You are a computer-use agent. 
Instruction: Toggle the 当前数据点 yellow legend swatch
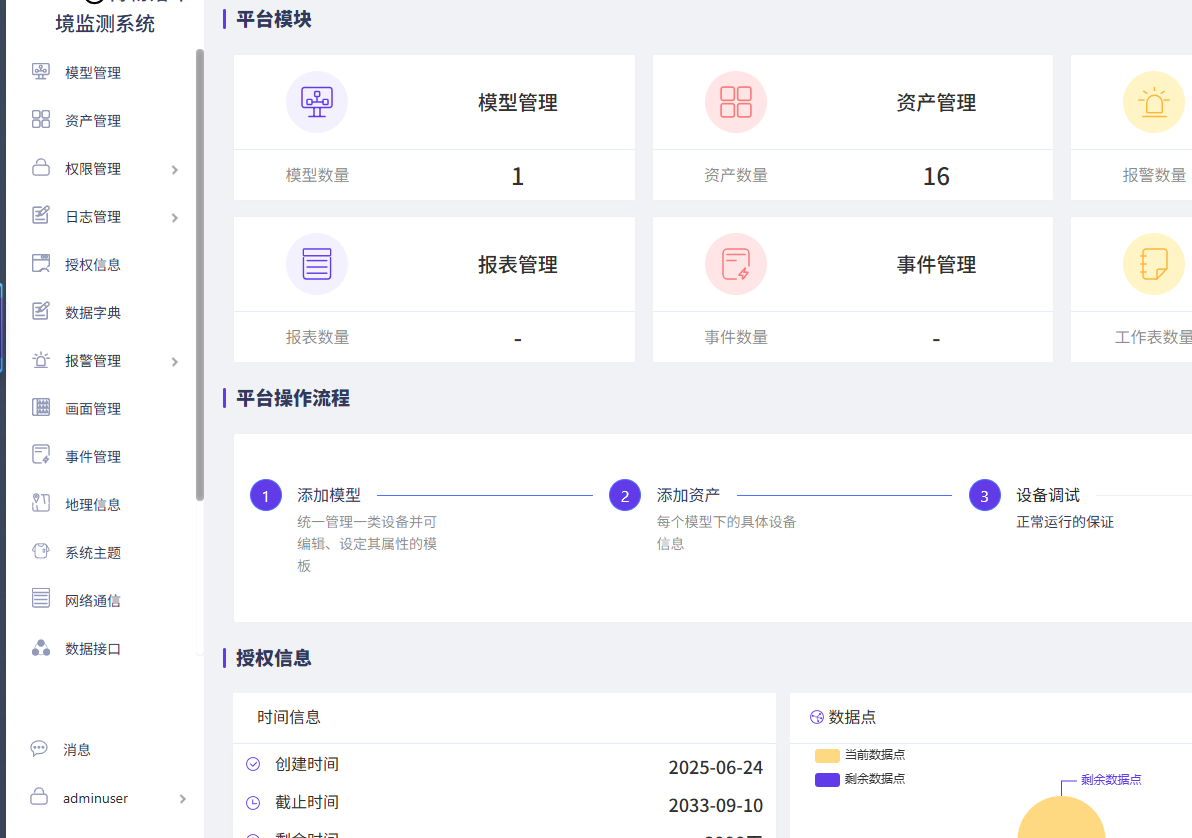[827, 755]
